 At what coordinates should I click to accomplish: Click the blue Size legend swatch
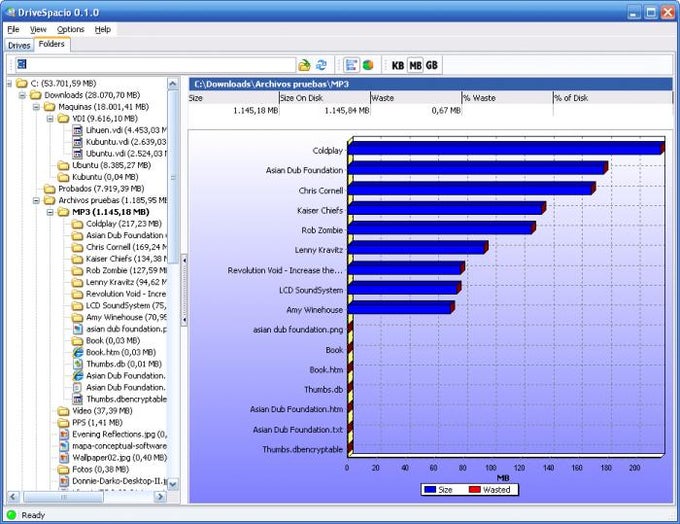pyautogui.click(x=430, y=490)
